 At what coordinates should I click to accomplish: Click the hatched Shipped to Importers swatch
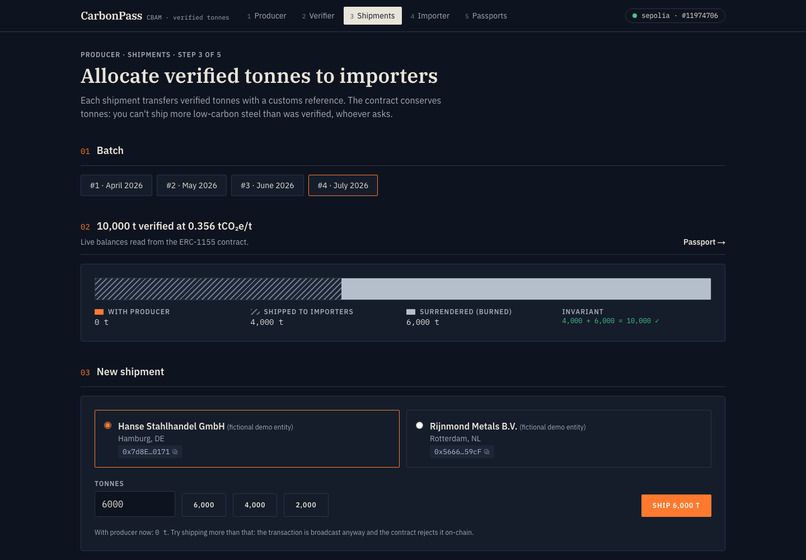click(255, 312)
